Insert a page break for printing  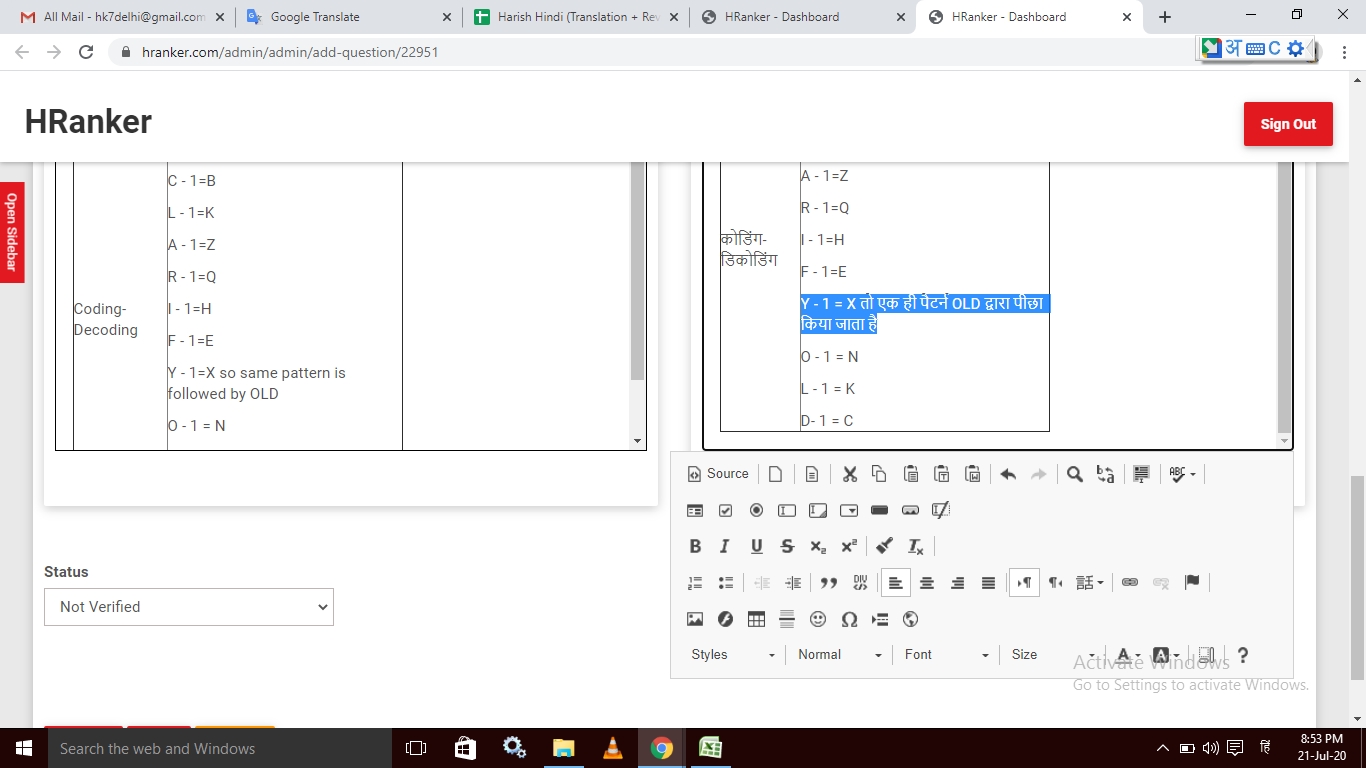(x=879, y=619)
